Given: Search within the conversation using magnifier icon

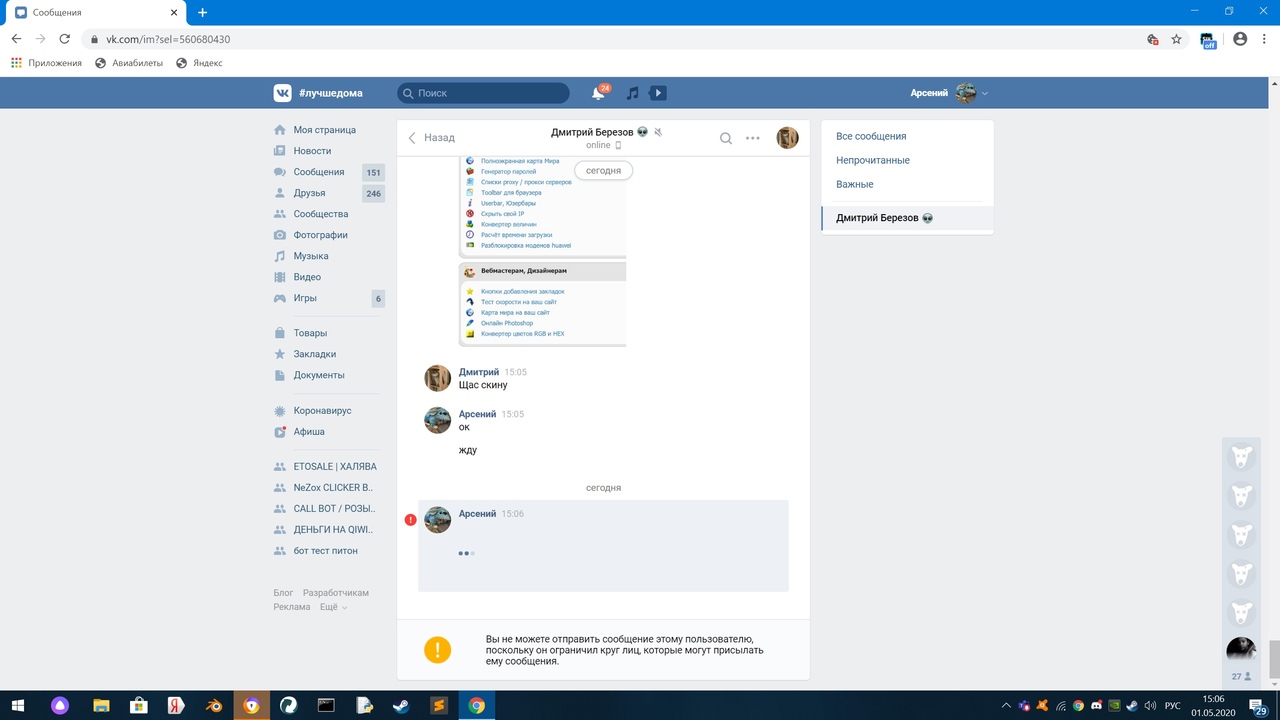Looking at the screenshot, I should [726, 138].
